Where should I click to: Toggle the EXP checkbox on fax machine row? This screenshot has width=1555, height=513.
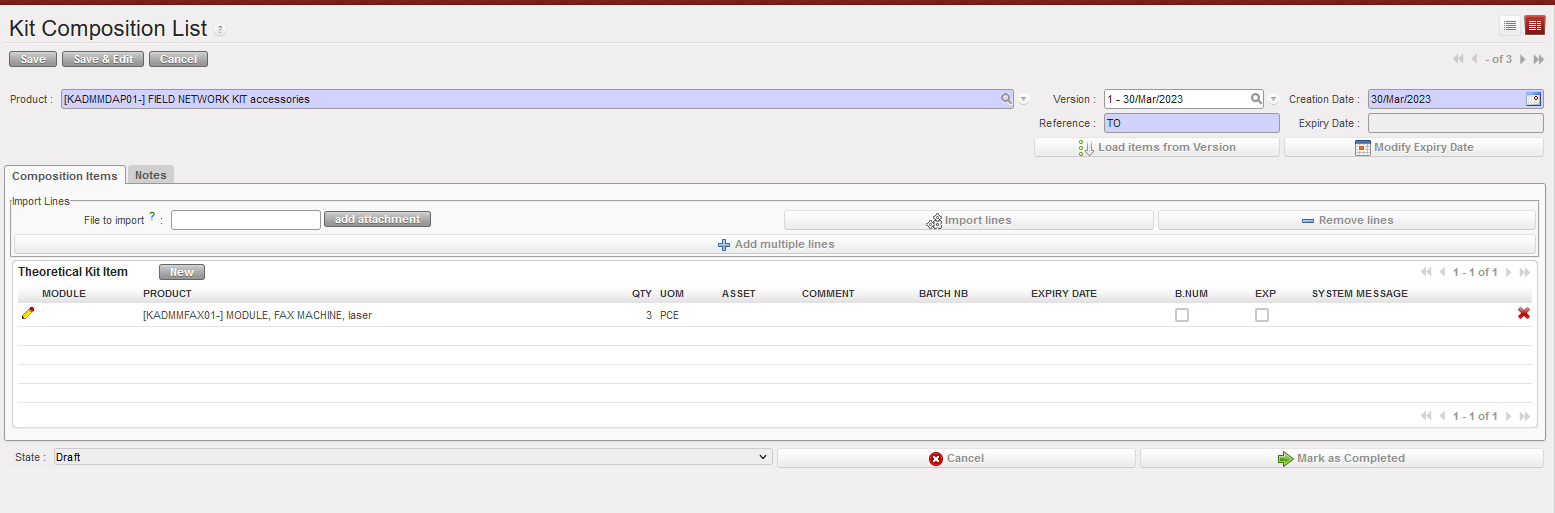1261,315
